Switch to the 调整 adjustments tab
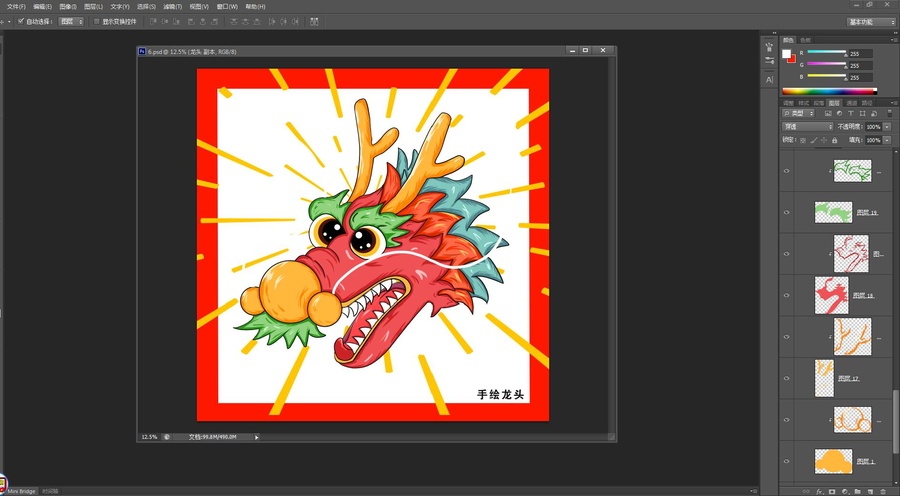The height and width of the screenshot is (496, 900). (x=788, y=103)
